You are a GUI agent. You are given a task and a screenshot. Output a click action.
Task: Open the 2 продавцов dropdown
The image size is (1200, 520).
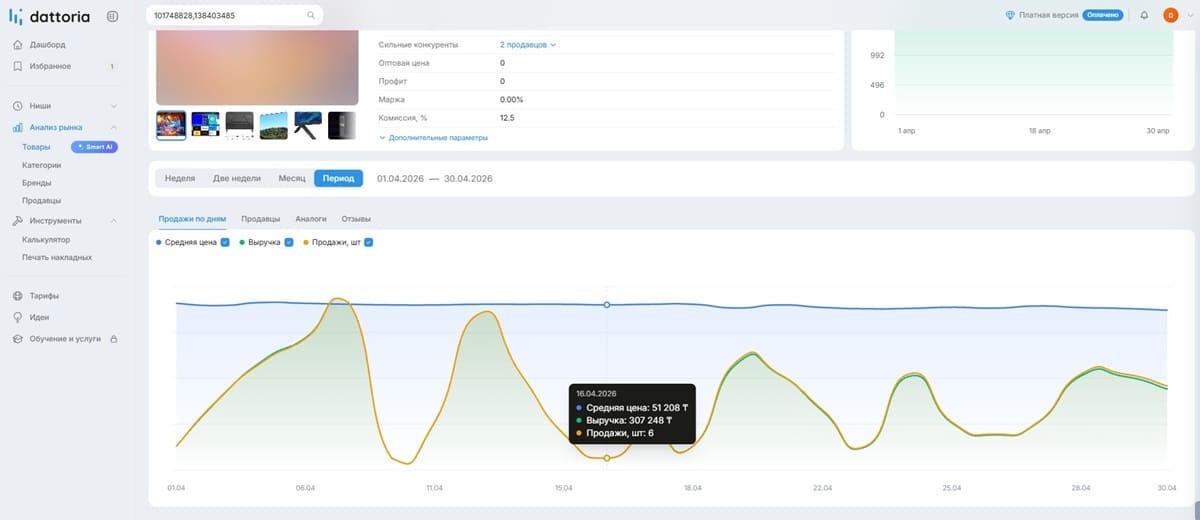pyautogui.click(x=527, y=45)
